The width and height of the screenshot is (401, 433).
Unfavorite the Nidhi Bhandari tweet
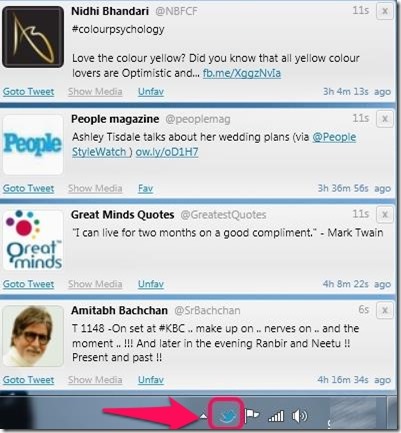(x=151, y=92)
